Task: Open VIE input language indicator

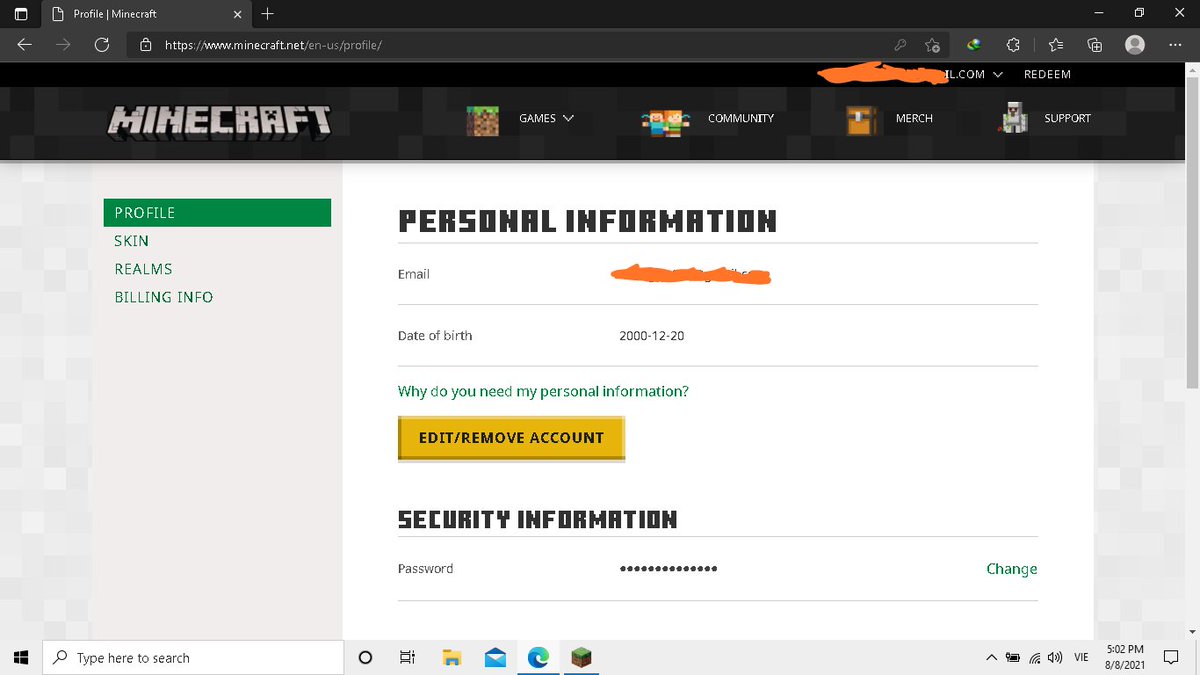Action: [x=1081, y=657]
